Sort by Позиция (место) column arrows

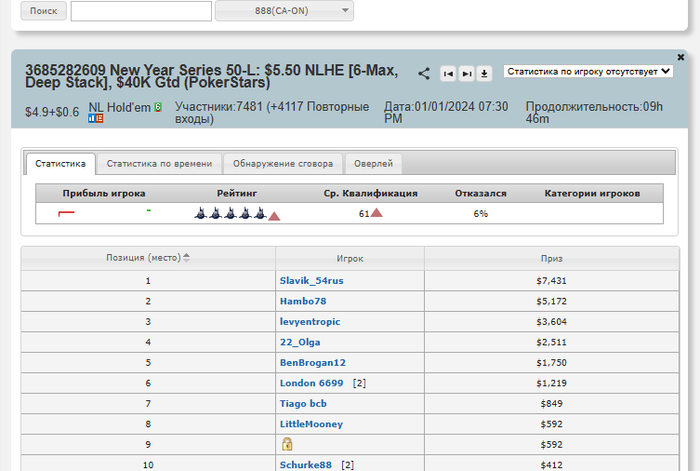[x=186, y=258]
